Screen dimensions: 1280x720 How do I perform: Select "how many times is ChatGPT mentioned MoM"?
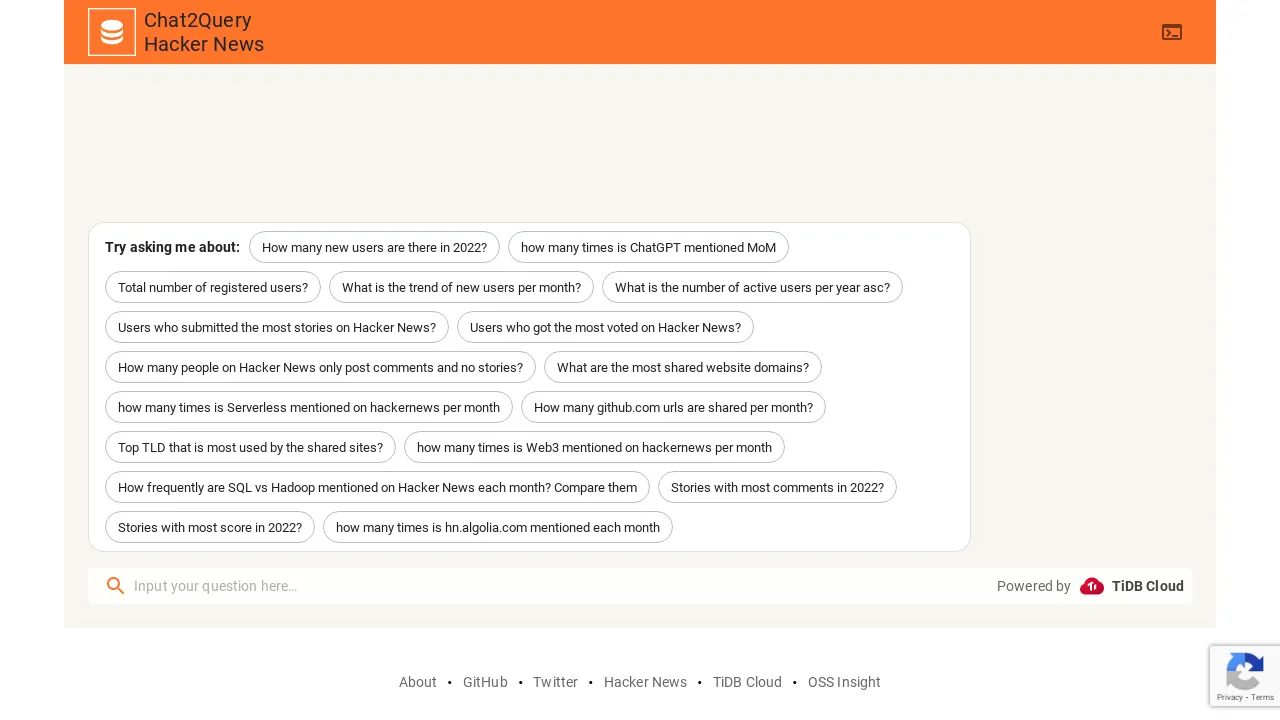[648, 247]
